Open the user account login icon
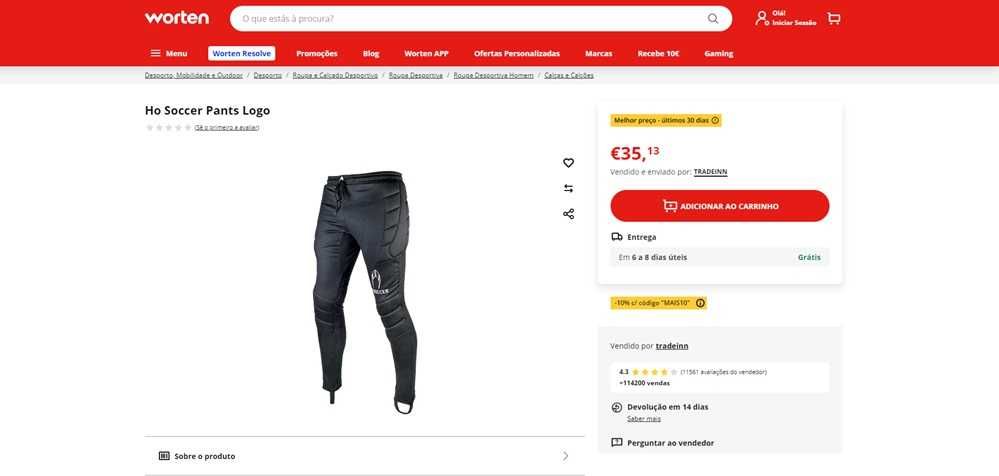 coord(761,18)
